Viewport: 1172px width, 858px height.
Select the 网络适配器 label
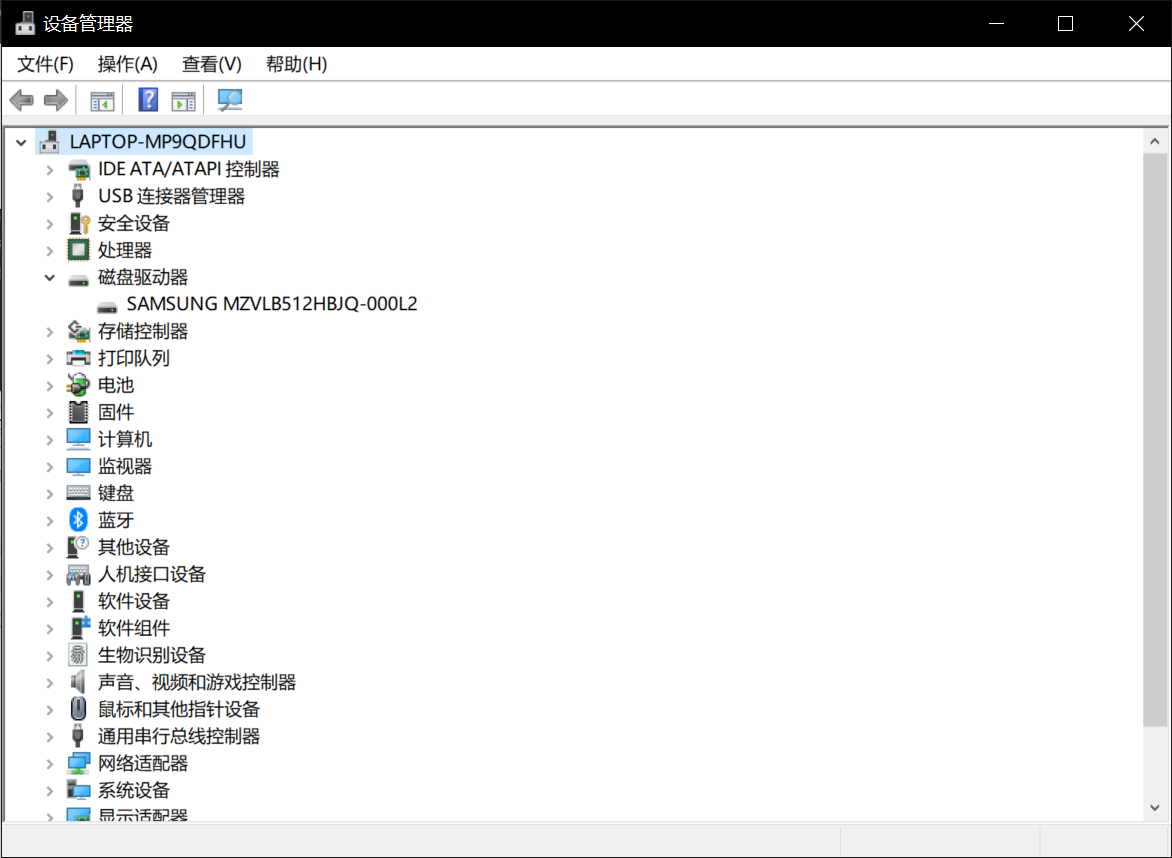pos(143,763)
